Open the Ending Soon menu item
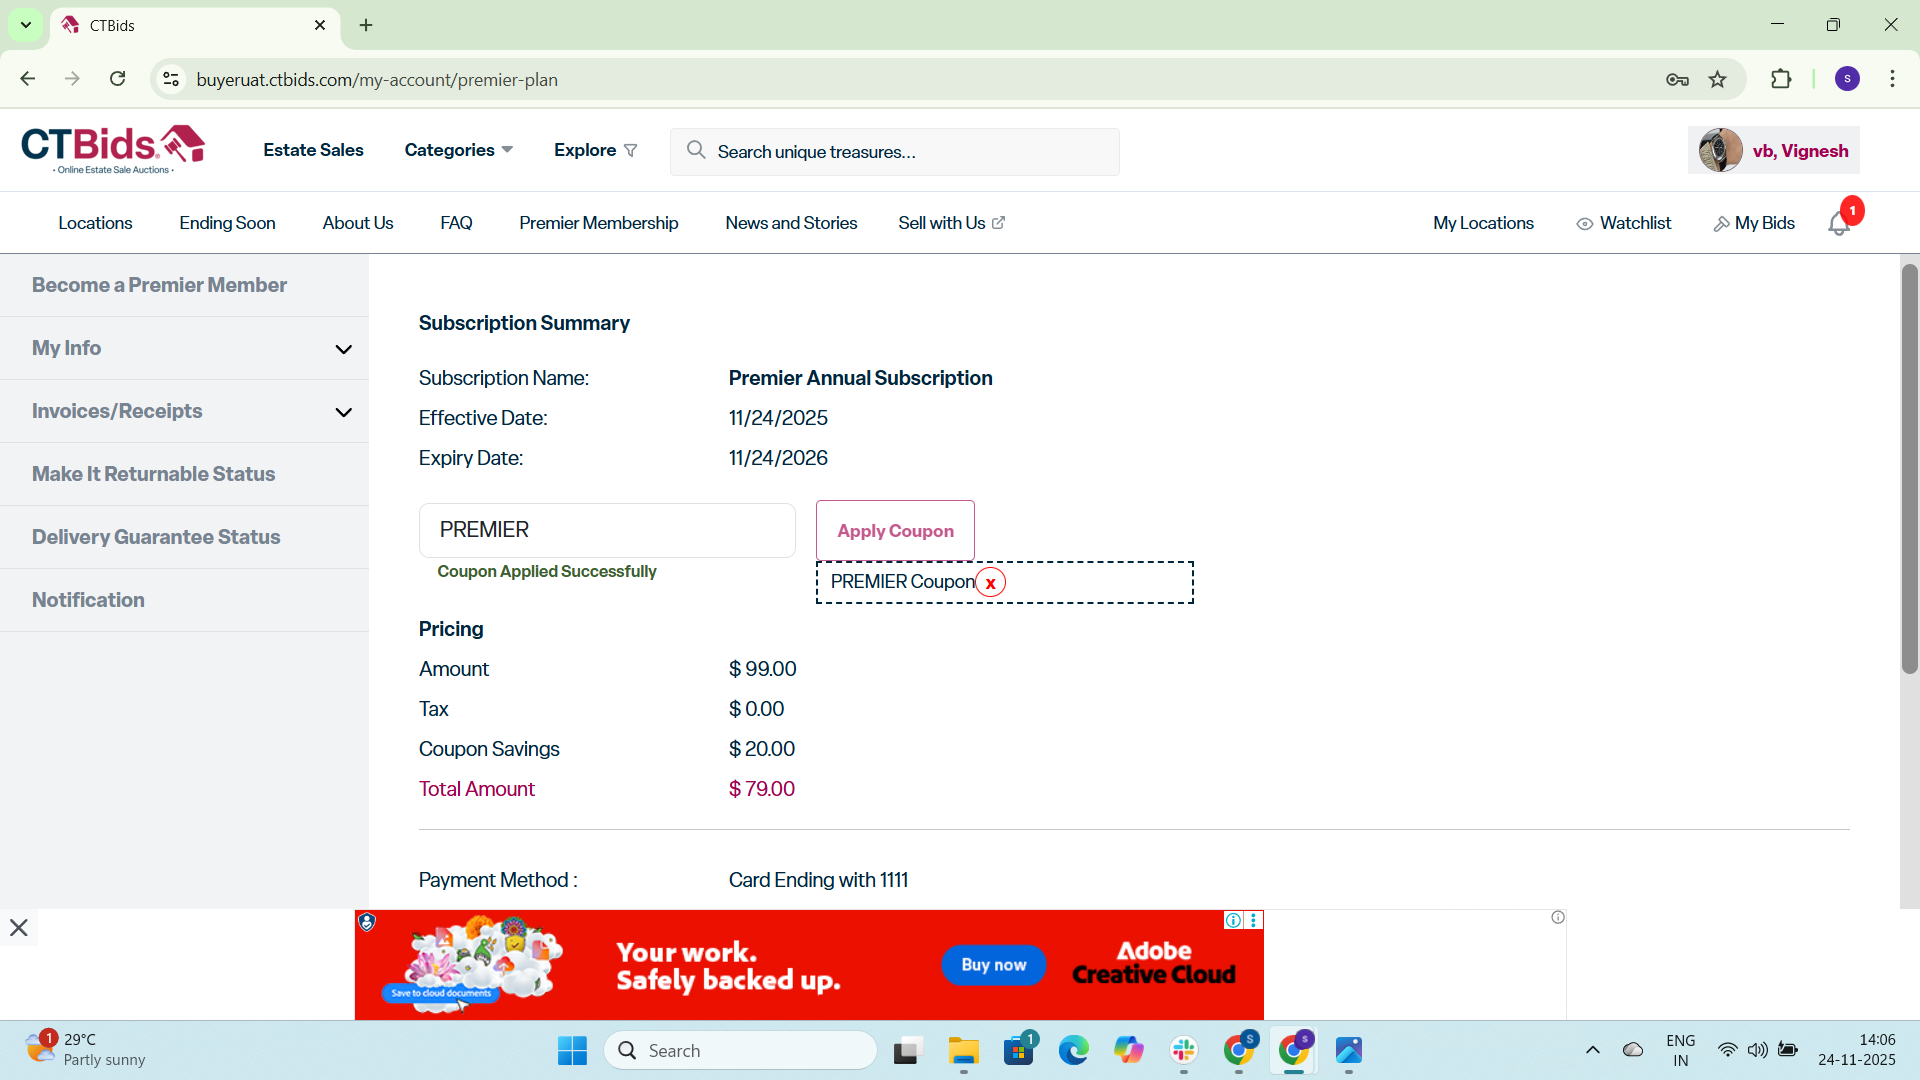The width and height of the screenshot is (1920, 1080). pos(227,223)
